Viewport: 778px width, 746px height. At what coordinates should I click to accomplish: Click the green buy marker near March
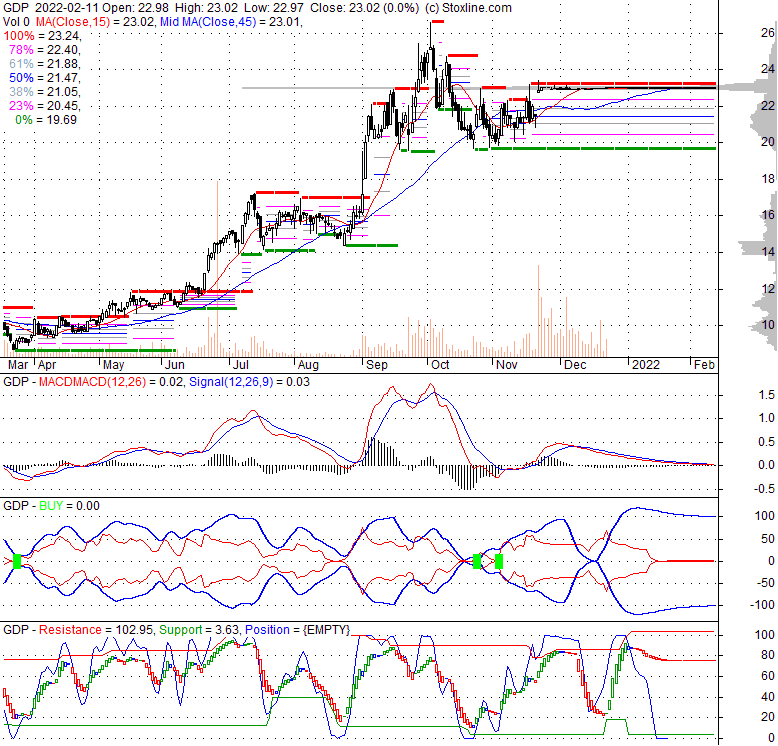(x=17, y=561)
